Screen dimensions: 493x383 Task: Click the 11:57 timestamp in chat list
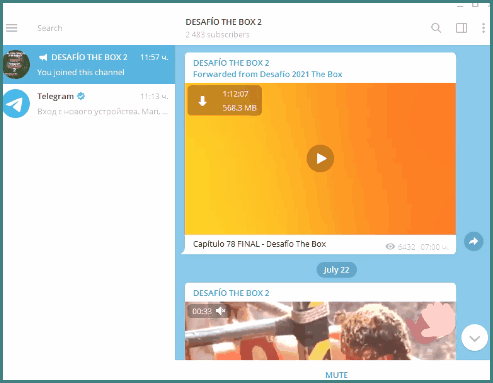pyautogui.click(x=154, y=57)
